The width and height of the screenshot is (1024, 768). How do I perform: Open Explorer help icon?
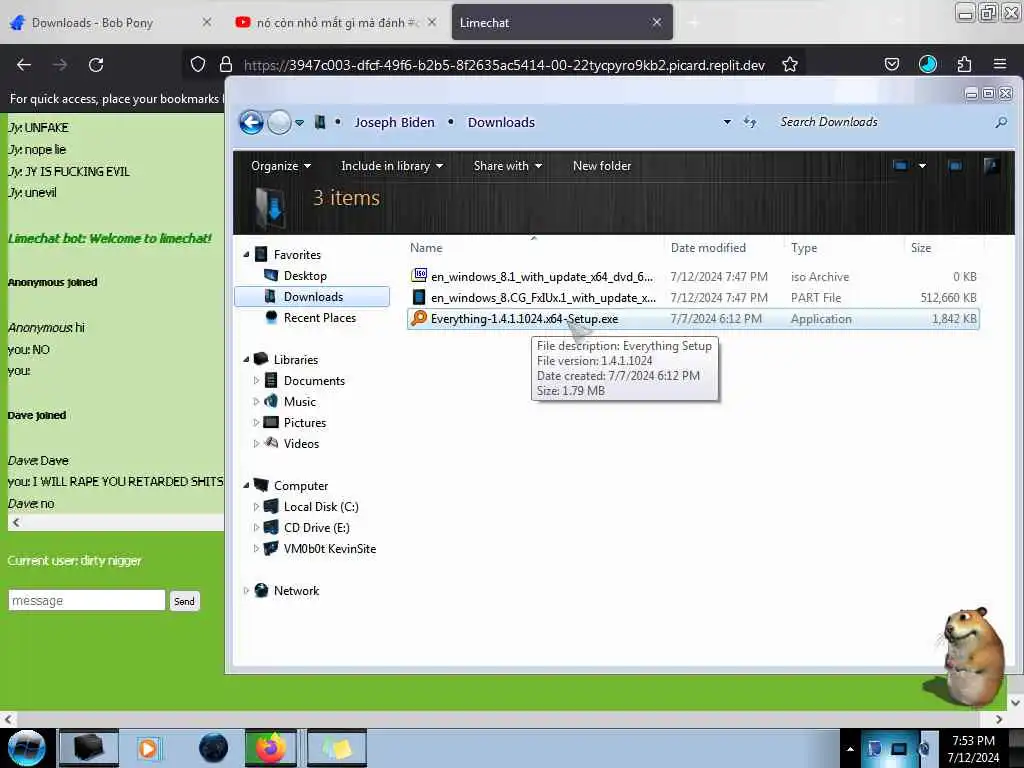pos(991,166)
